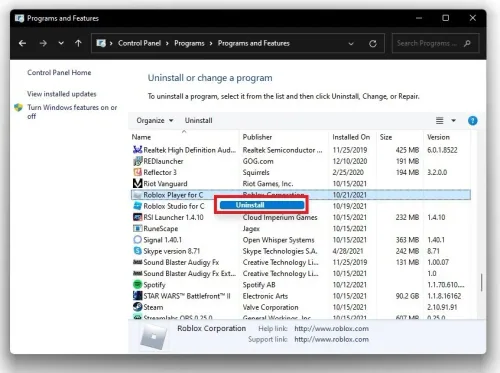This screenshot has width=500, height=373.
Task: Select the RSI Launcher 1.4.10 entry
Action: [173, 217]
